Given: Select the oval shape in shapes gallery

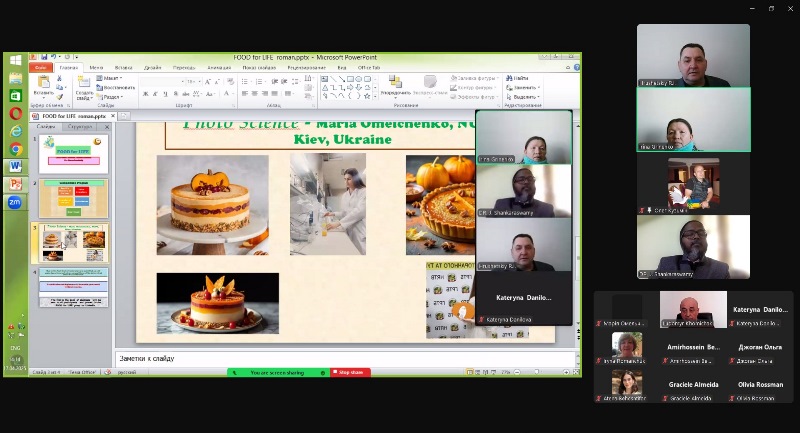Looking at the screenshot, I should (359, 79).
